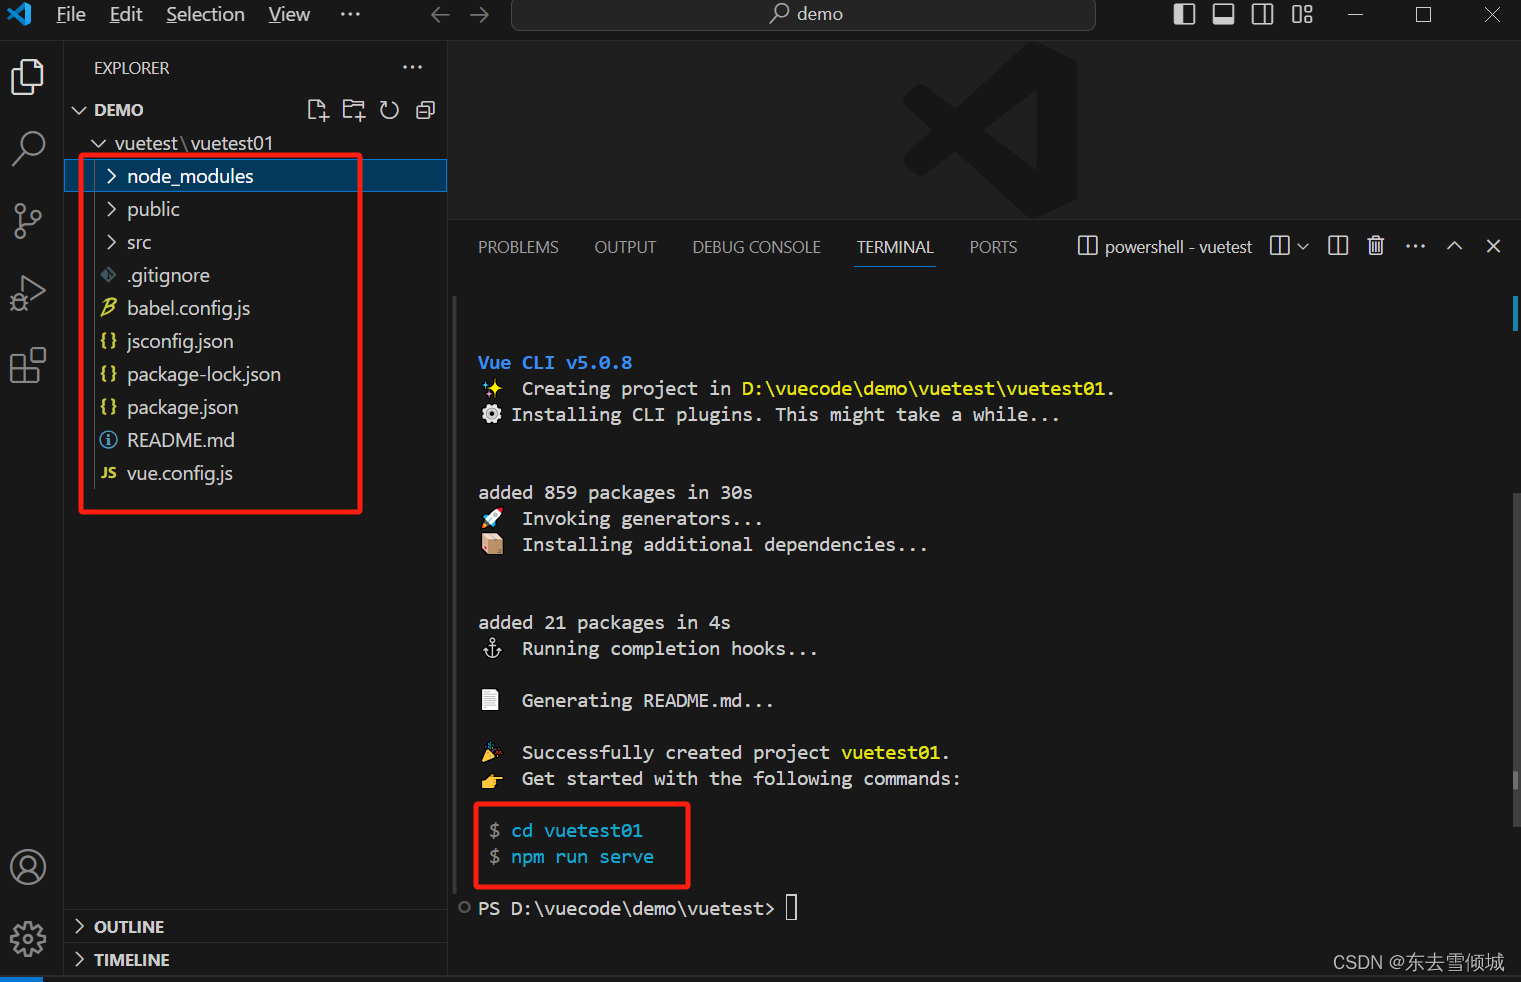The width and height of the screenshot is (1521, 982).
Task: Open vue.config.js file
Action: 256,473
